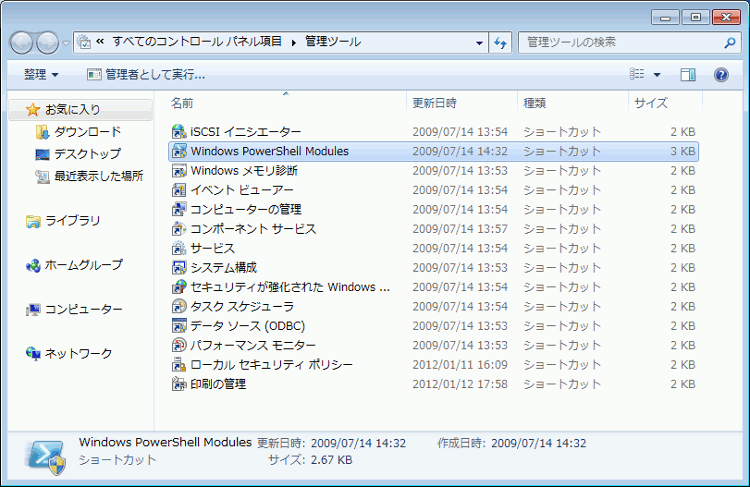Select ネットワーク in the navigation pane

tap(78, 354)
